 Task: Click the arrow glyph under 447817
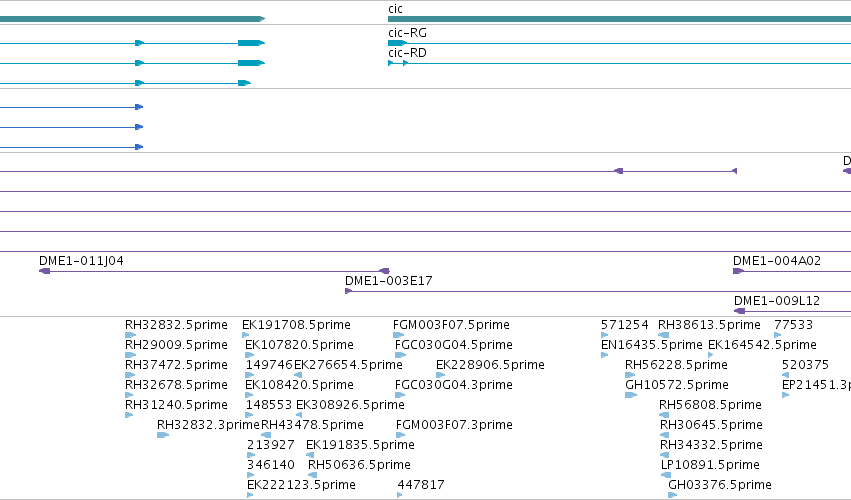tap(400, 495)
